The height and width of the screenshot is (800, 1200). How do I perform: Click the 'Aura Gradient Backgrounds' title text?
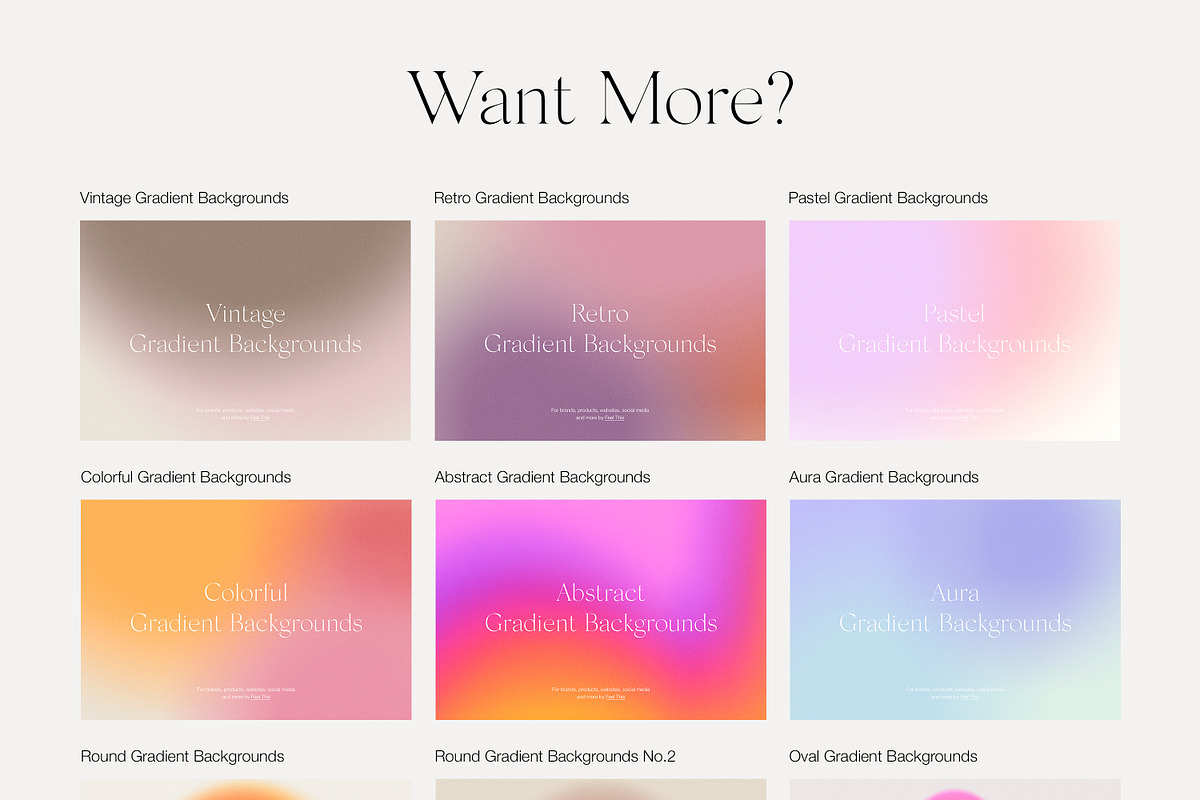(x=883, y=477)
